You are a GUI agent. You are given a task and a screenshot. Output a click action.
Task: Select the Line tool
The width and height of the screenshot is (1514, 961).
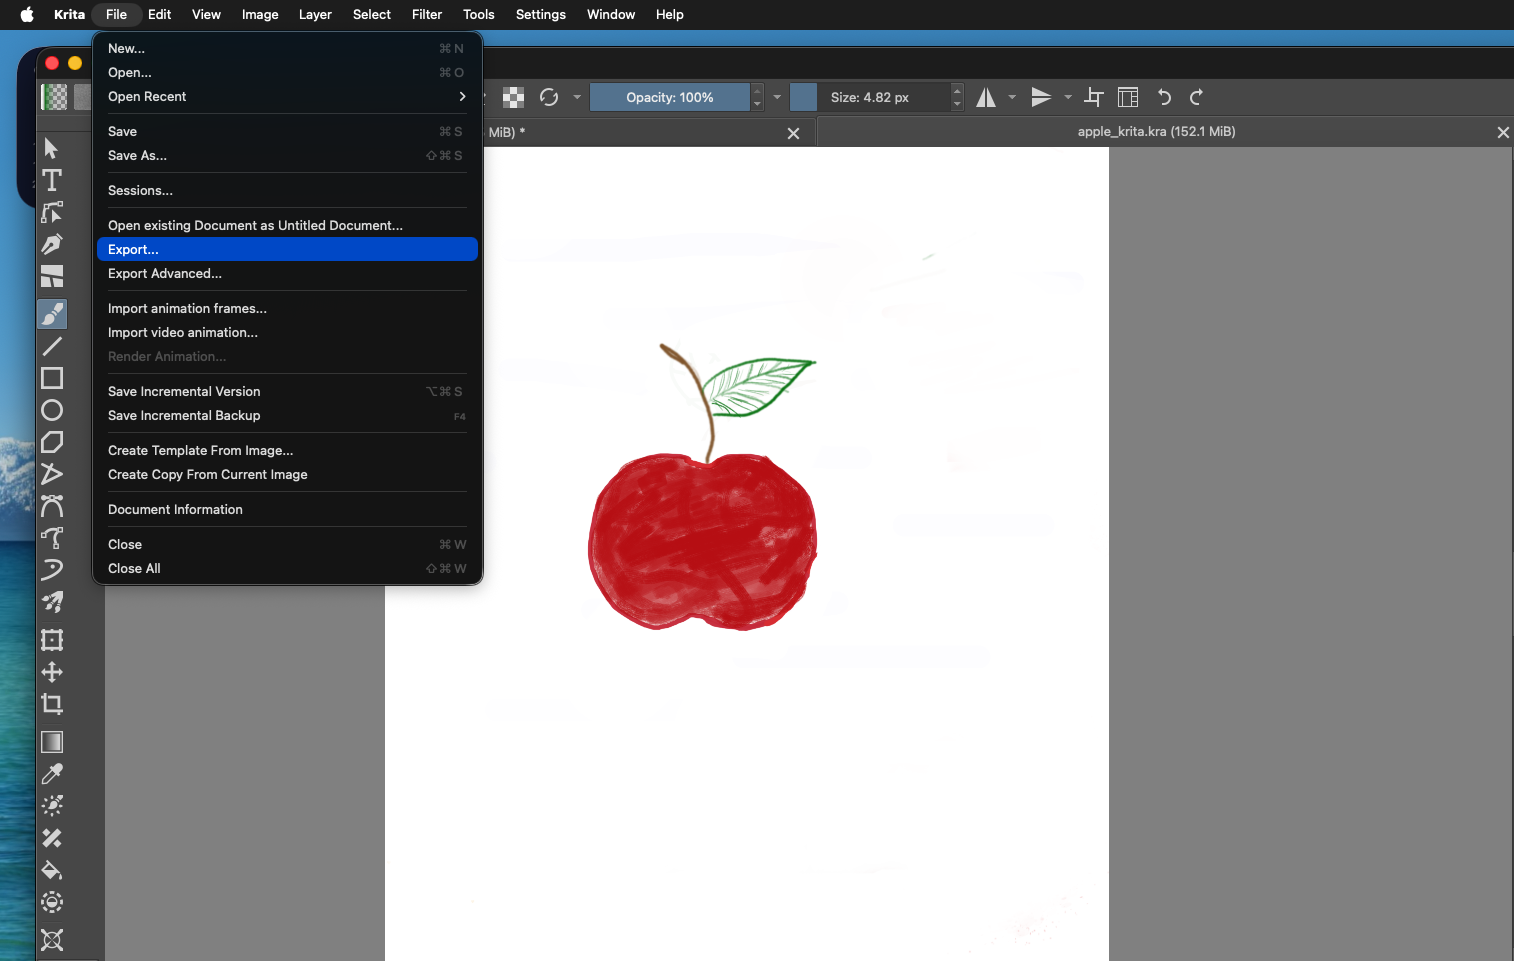(52, 347)
